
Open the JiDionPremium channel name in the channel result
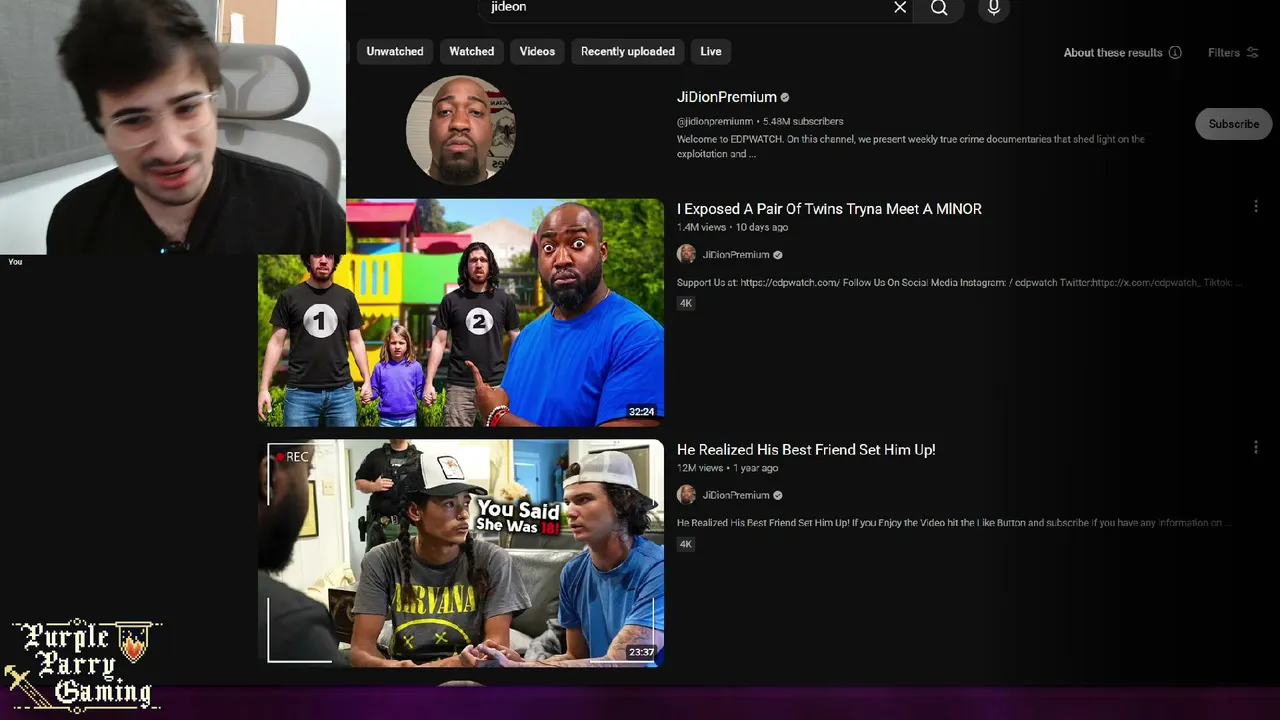click(727, 97)
